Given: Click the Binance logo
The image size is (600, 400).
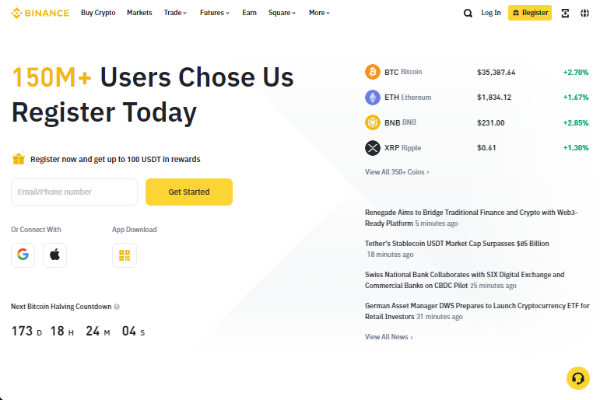Looking at the screenshot, I should (40, 13).
